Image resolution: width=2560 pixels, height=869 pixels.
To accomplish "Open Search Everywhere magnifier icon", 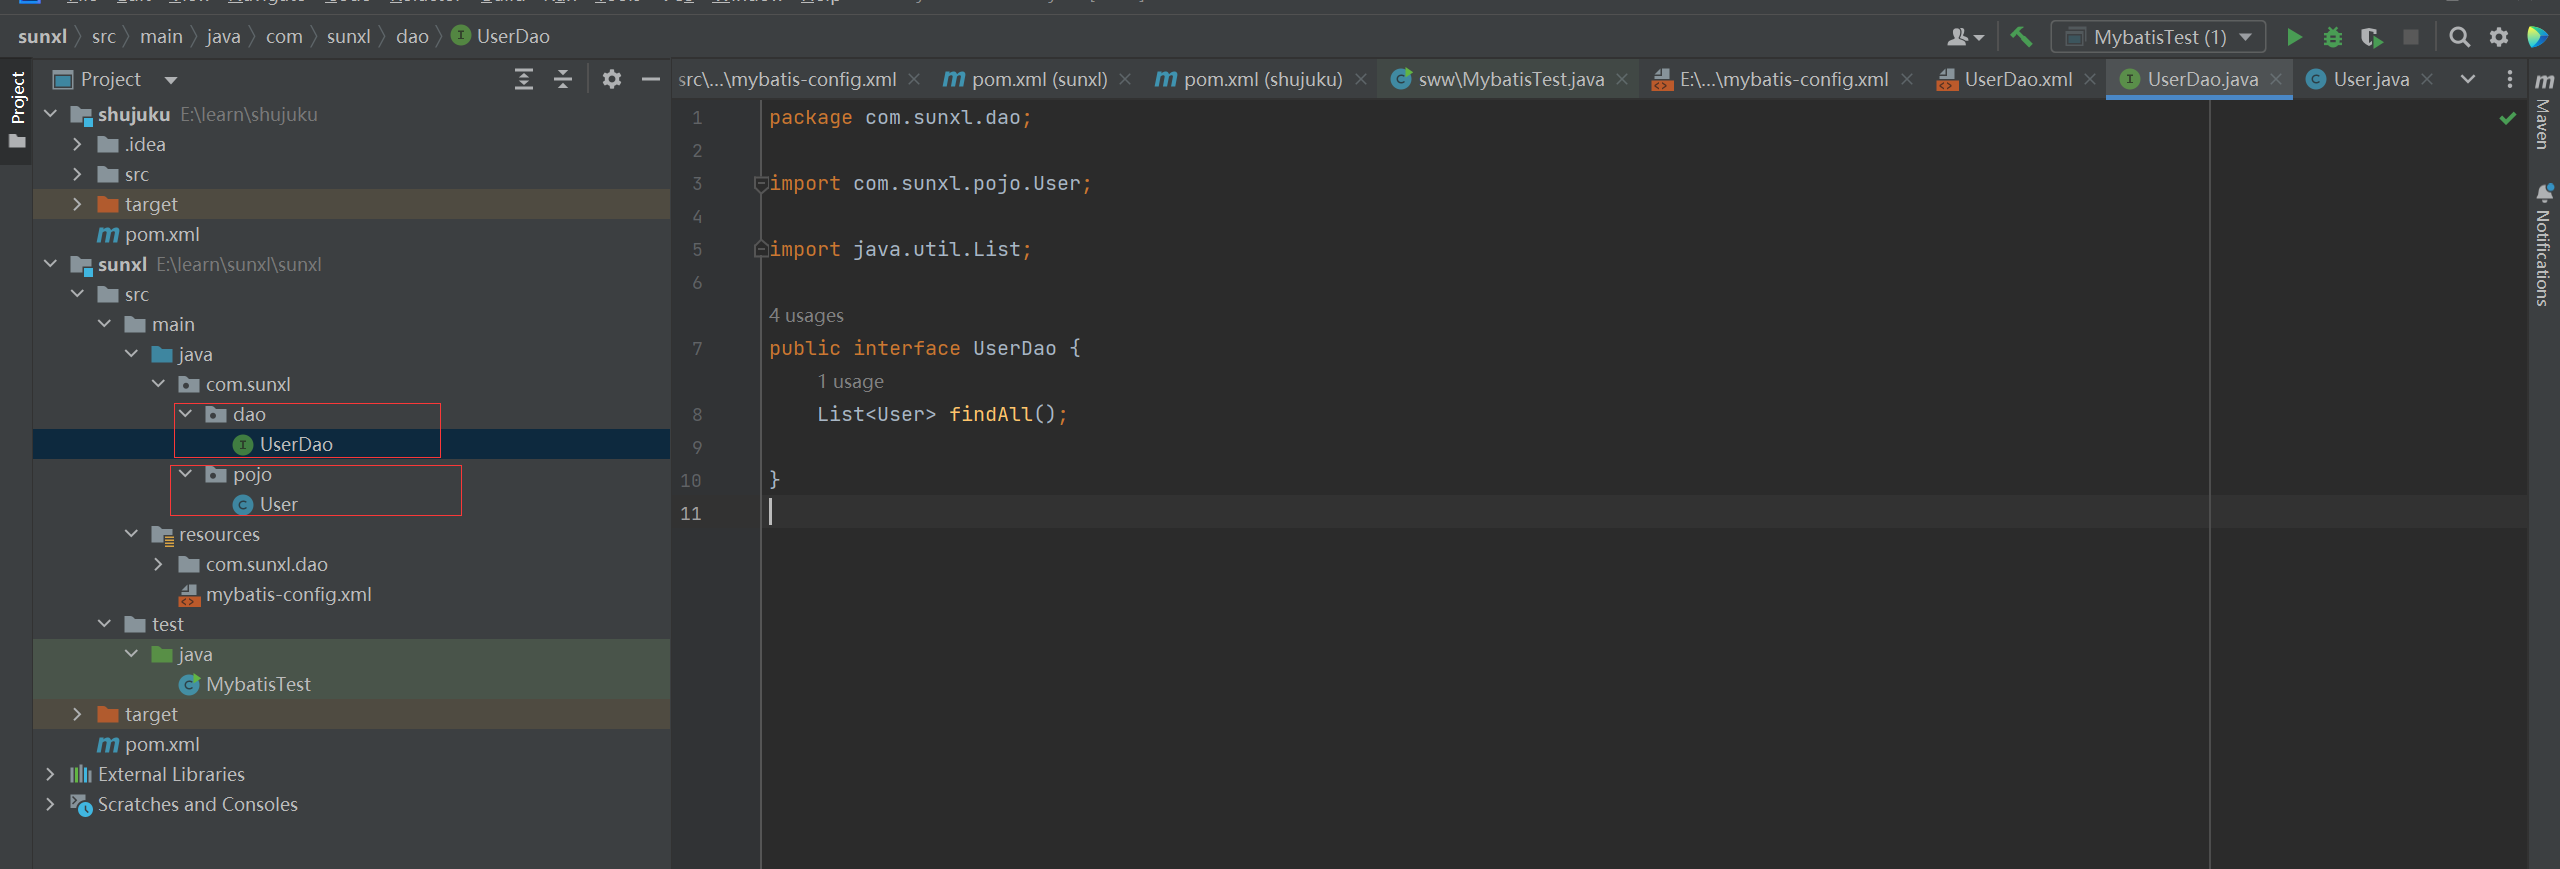I will pos(2459,37).
